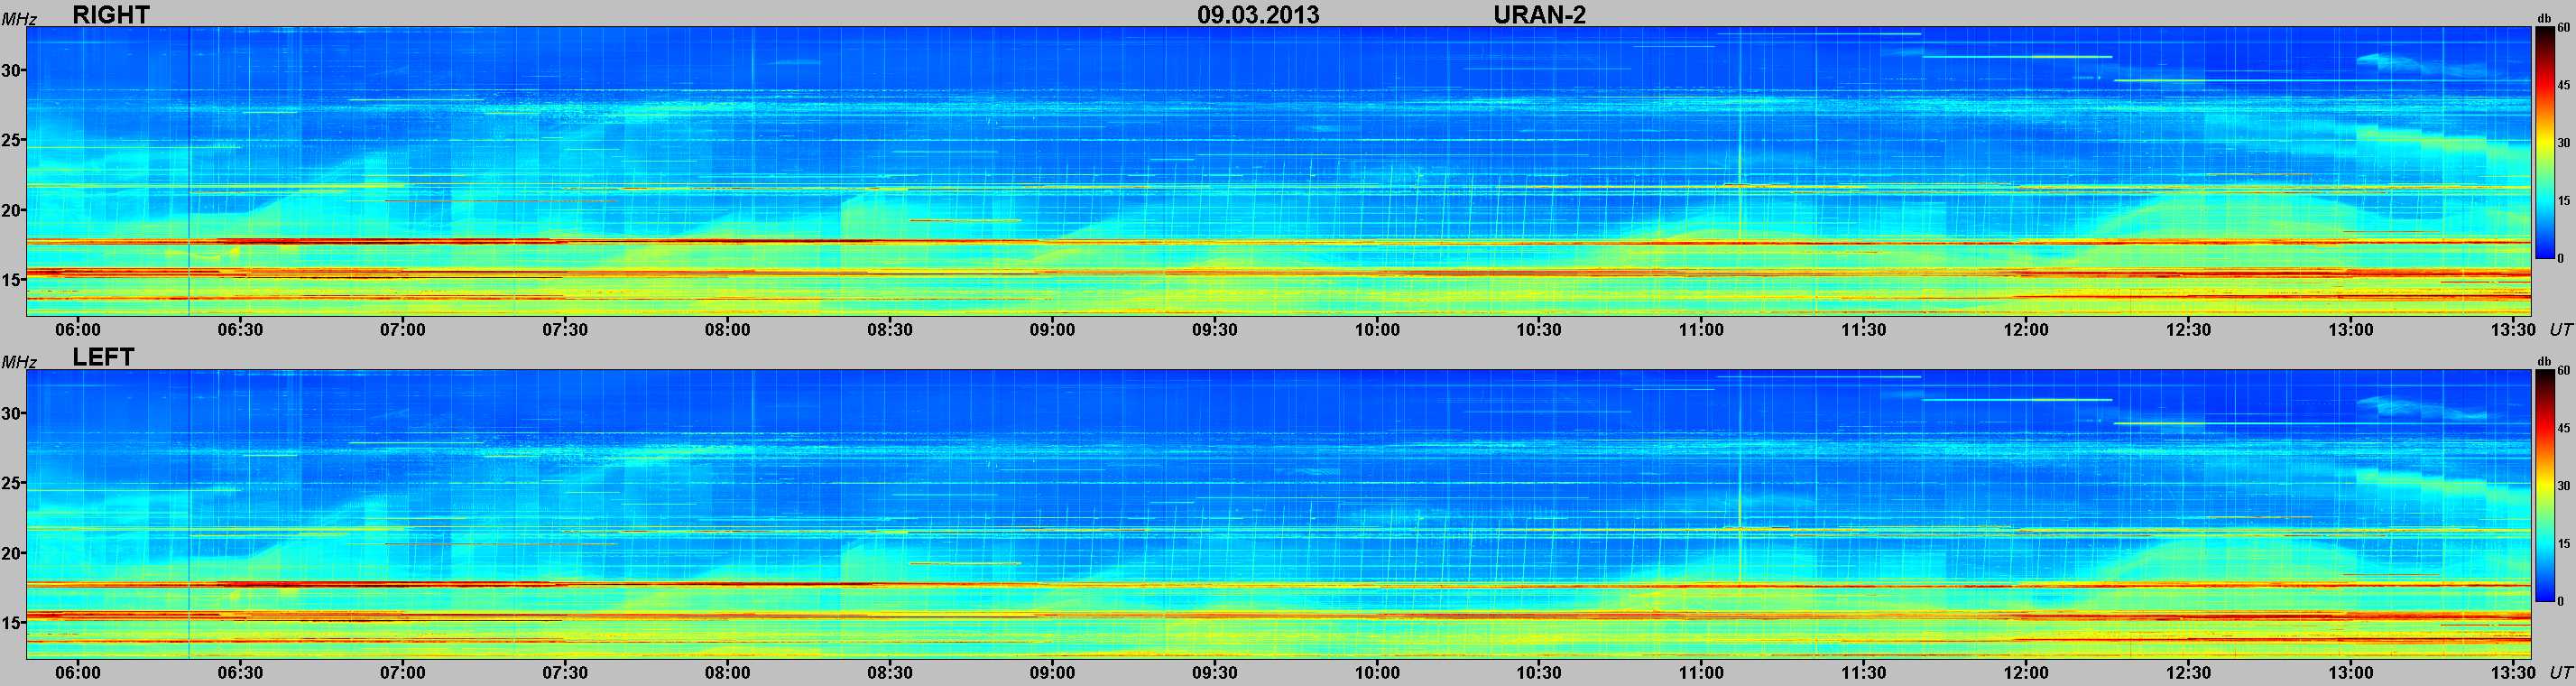Click the RIGHT polarization panel title
This screenshot has height=686, width=2576.
point(111,14)
